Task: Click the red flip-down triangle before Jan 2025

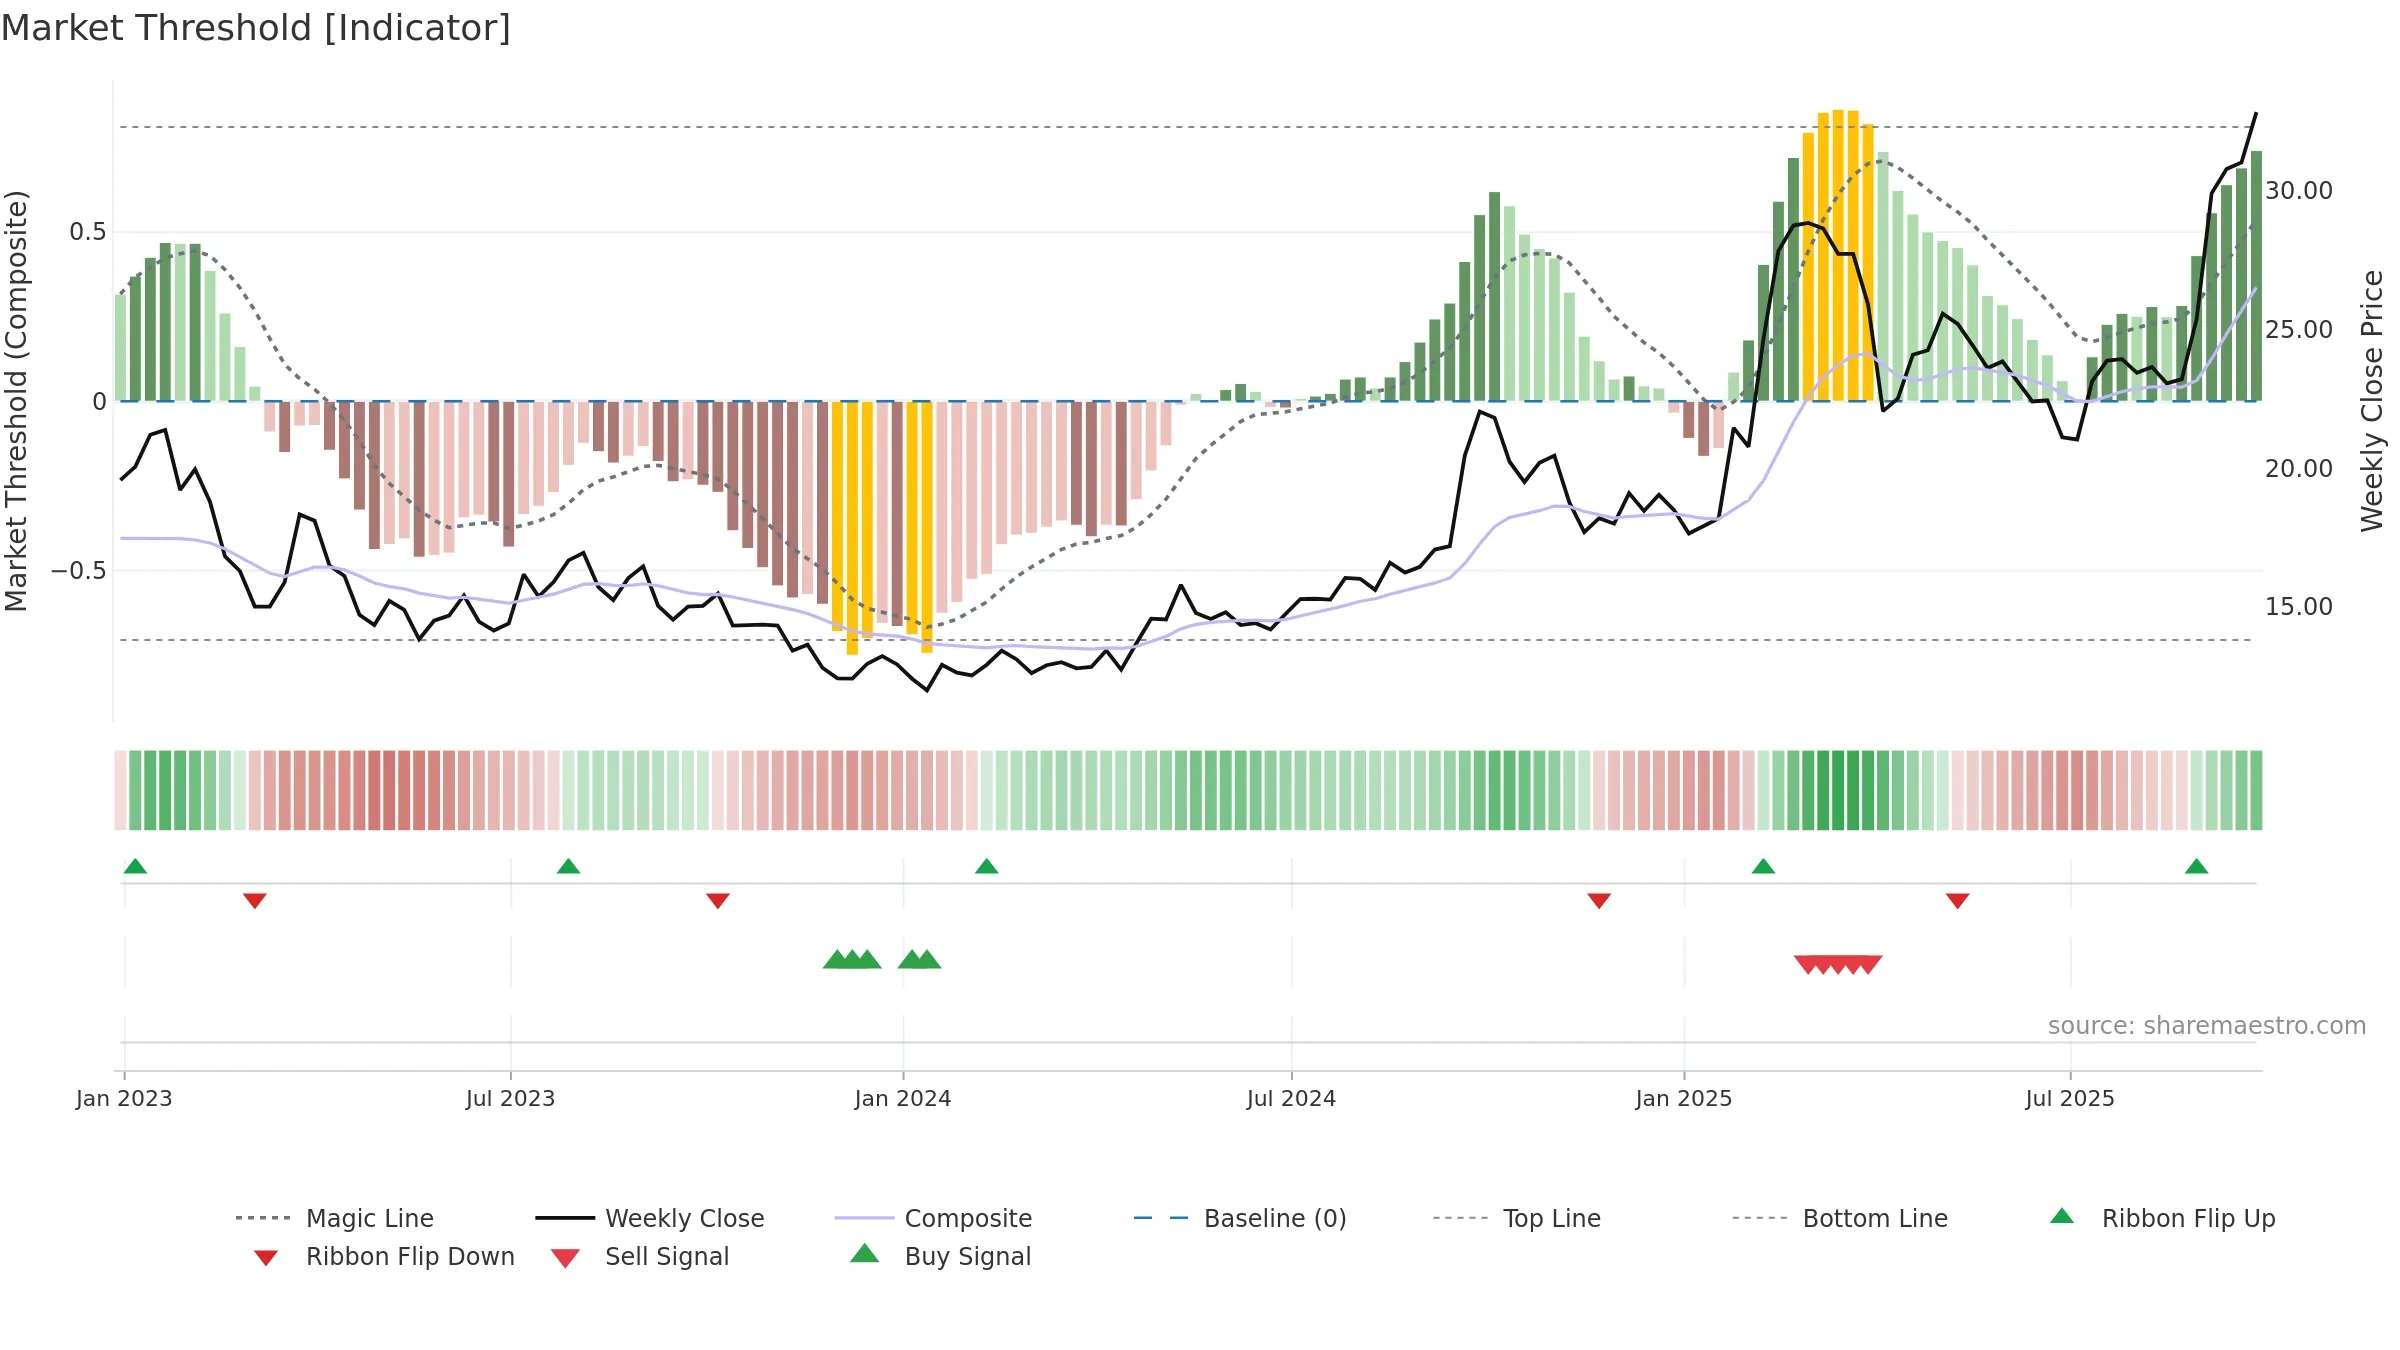Action: click(1599, 901)
